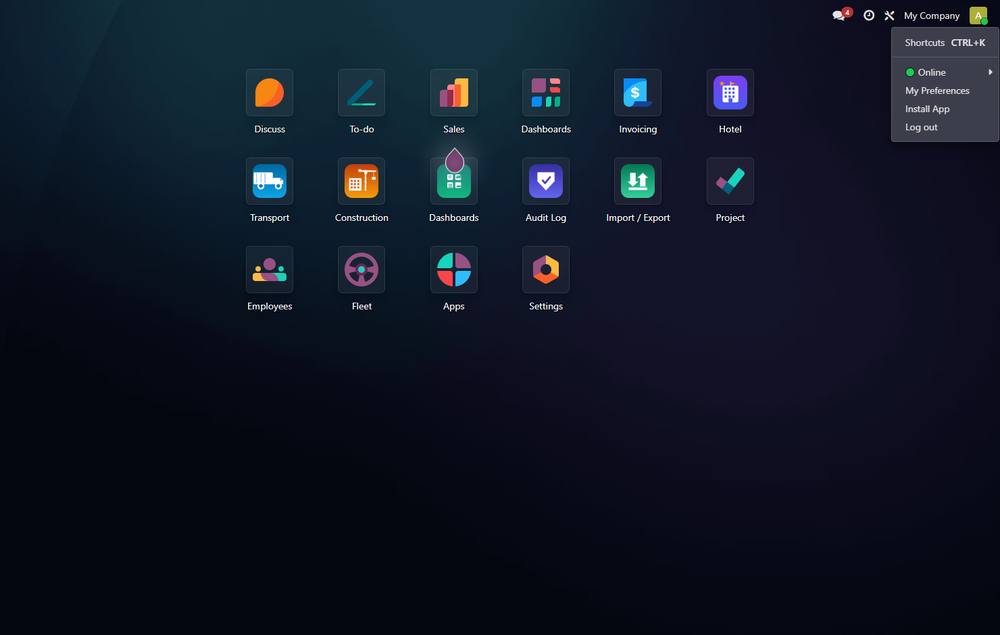The height and width of the screenshot is (635, 1000).
Task: Show activities via the clock icon
Action: pyautogui.click(x=869, y=15)
